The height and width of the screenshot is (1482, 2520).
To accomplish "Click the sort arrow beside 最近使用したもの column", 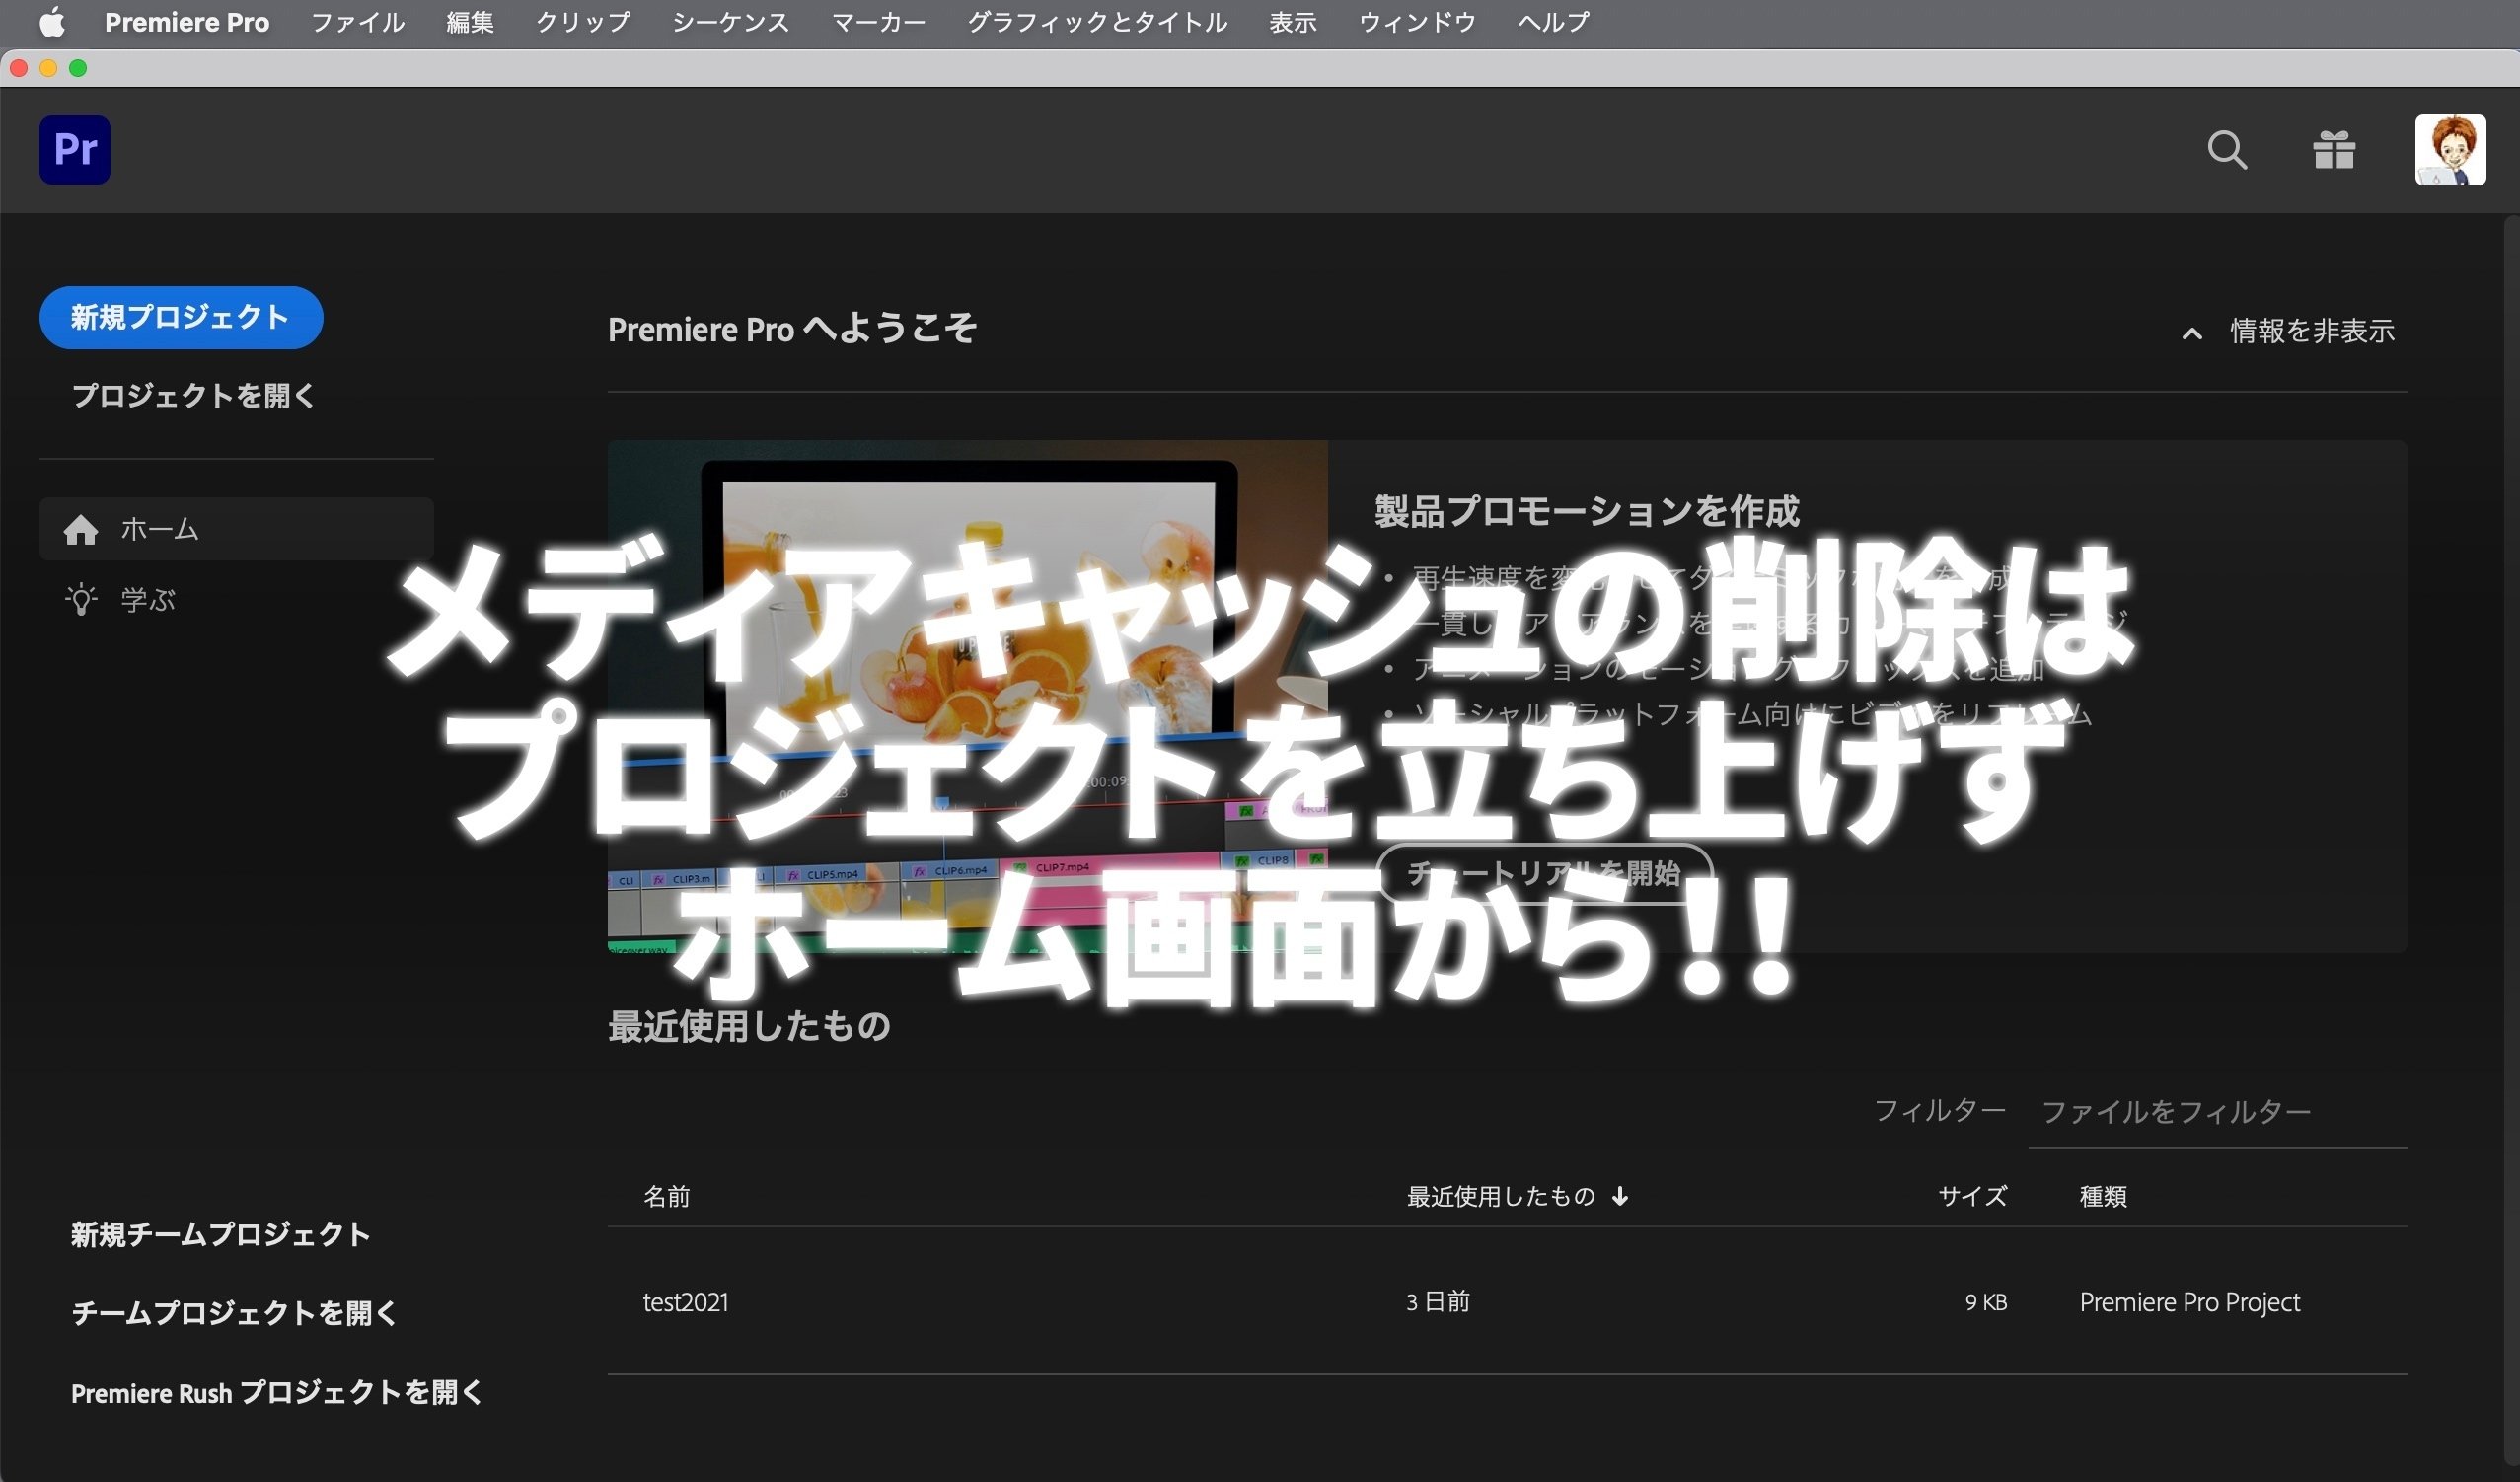I will pyautogui.click(x=1620, y=1196).
